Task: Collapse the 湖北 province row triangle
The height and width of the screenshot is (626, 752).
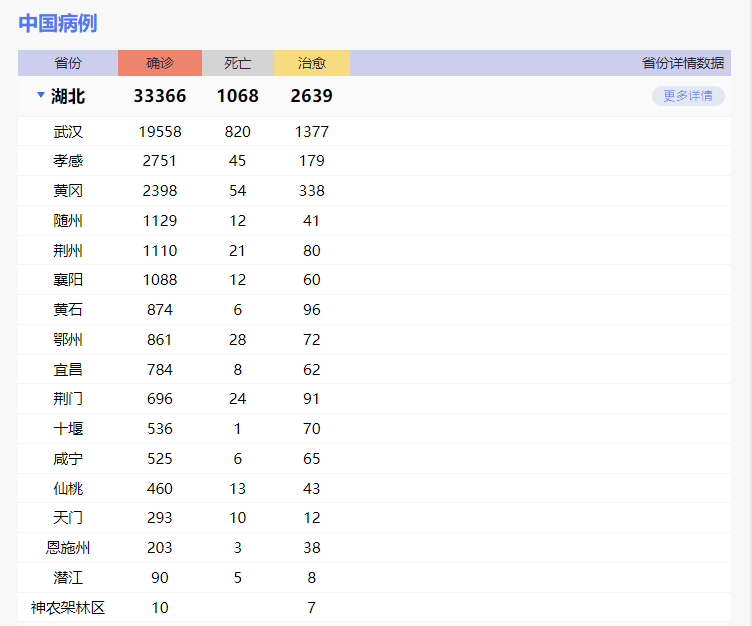Action: tap(41, 96)
